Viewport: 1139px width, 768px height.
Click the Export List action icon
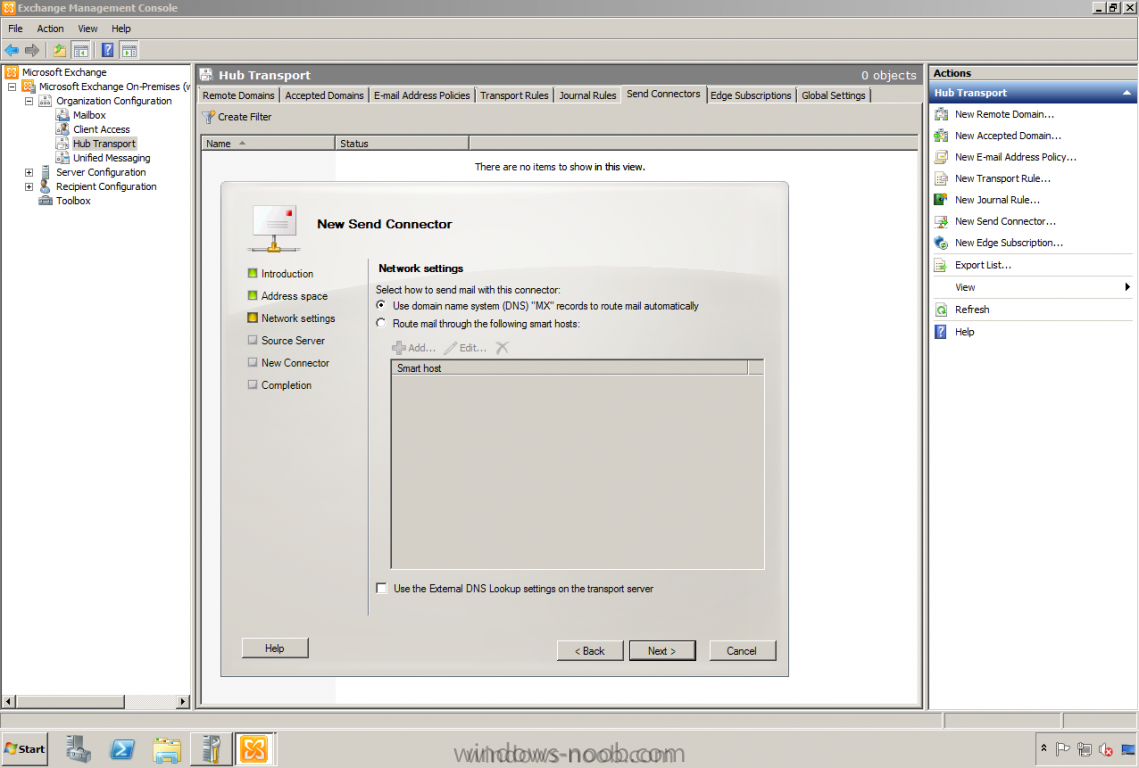[x=941, y=265]
